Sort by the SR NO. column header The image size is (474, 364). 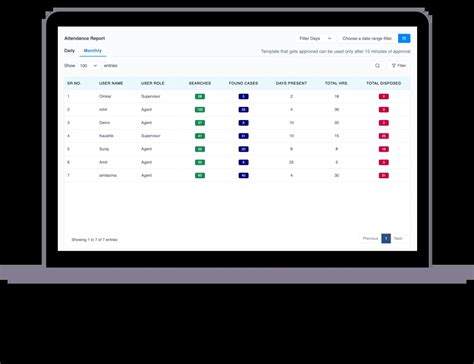pos(74,83)
